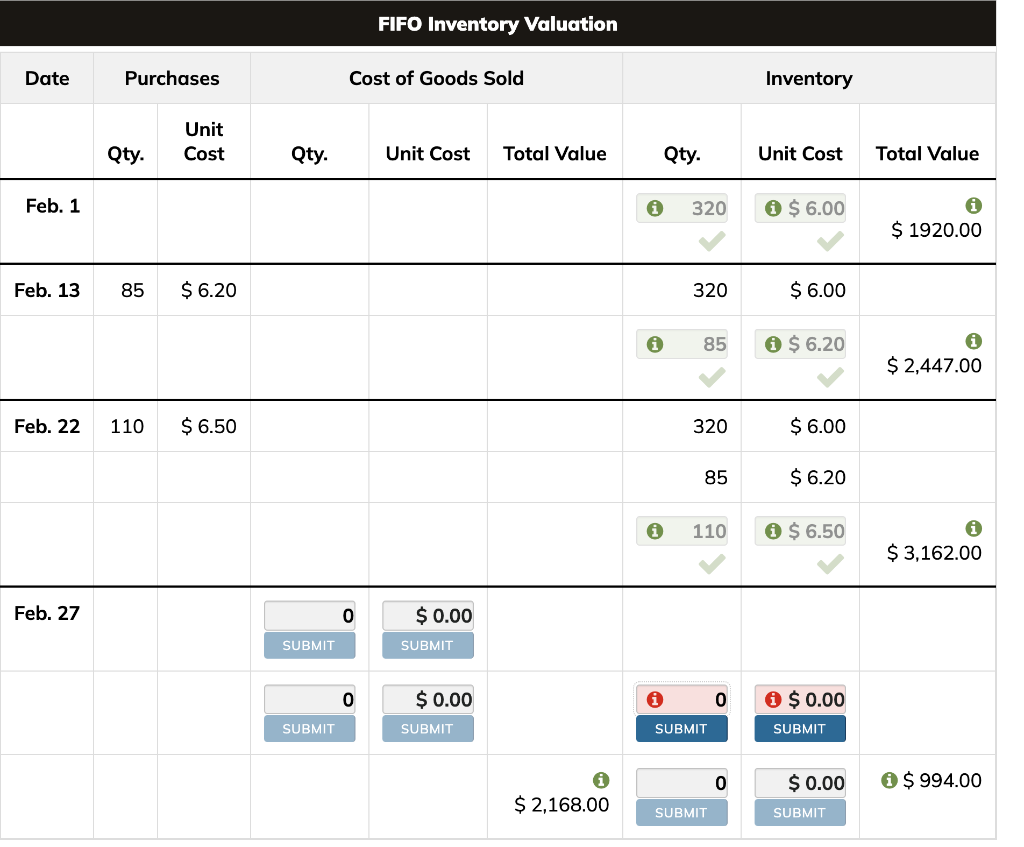View the hint for Feb 22 quantity 110
The image size is (1024, 847).
click(657, 530)
